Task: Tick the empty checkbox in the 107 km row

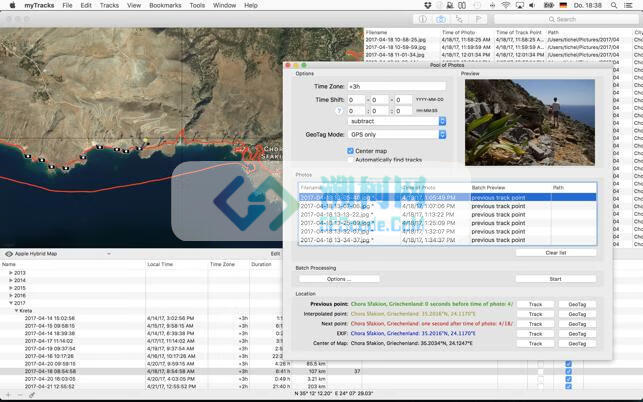Action: point(540,372)
